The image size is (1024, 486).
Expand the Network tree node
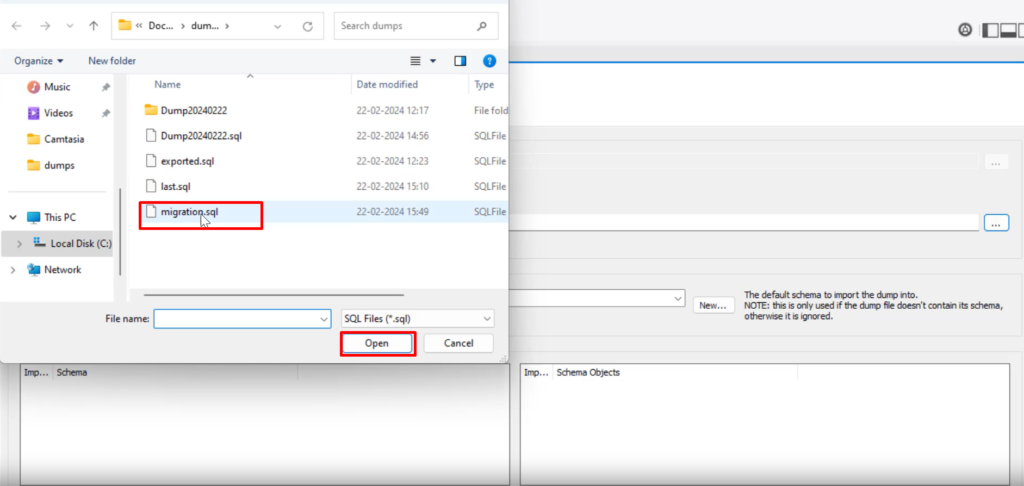pos(13,270)
